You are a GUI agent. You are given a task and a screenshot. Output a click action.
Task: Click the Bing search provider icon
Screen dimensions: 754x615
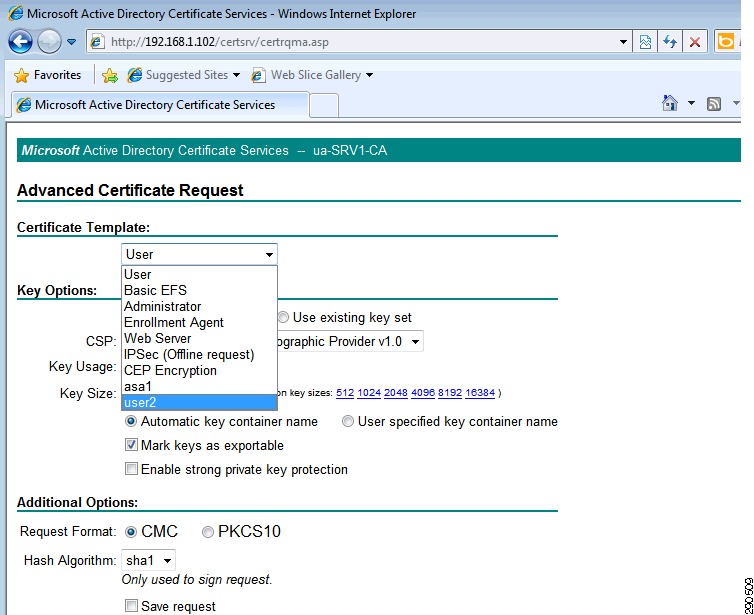(725, 42)
